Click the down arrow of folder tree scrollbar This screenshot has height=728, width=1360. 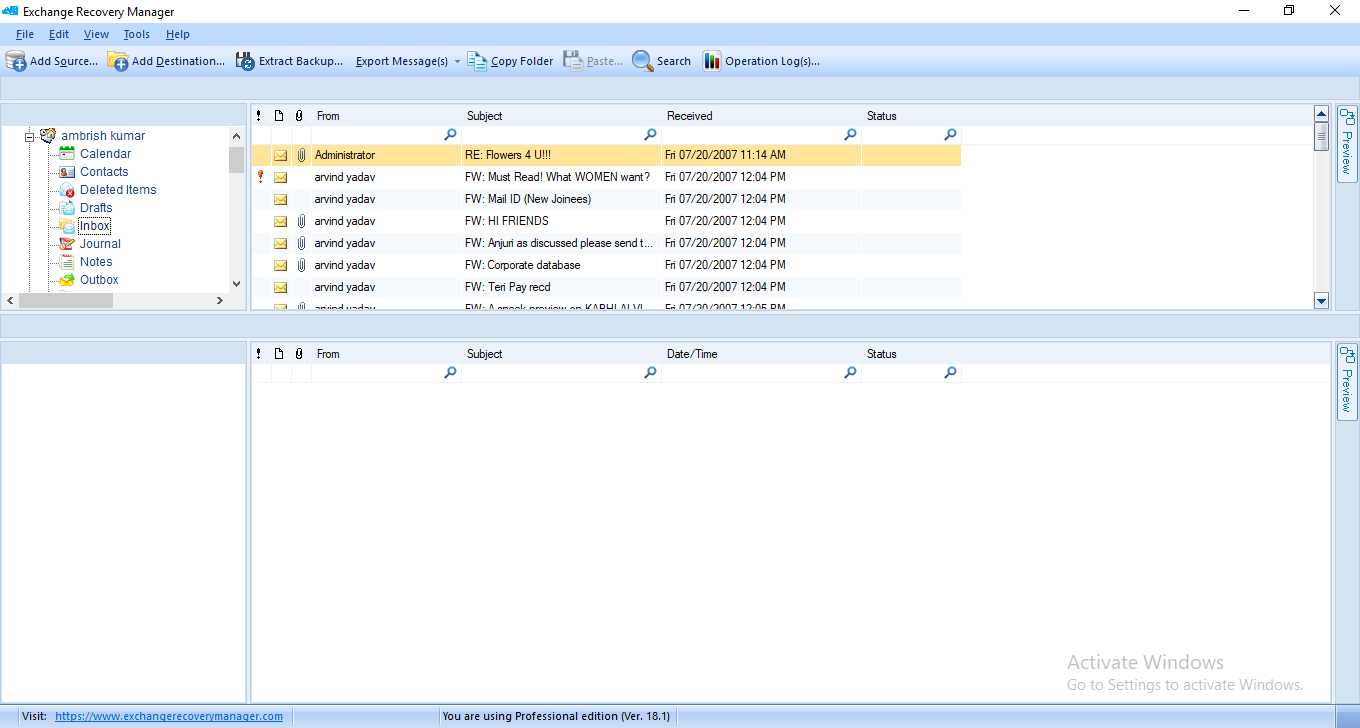[x=236, y=283]
